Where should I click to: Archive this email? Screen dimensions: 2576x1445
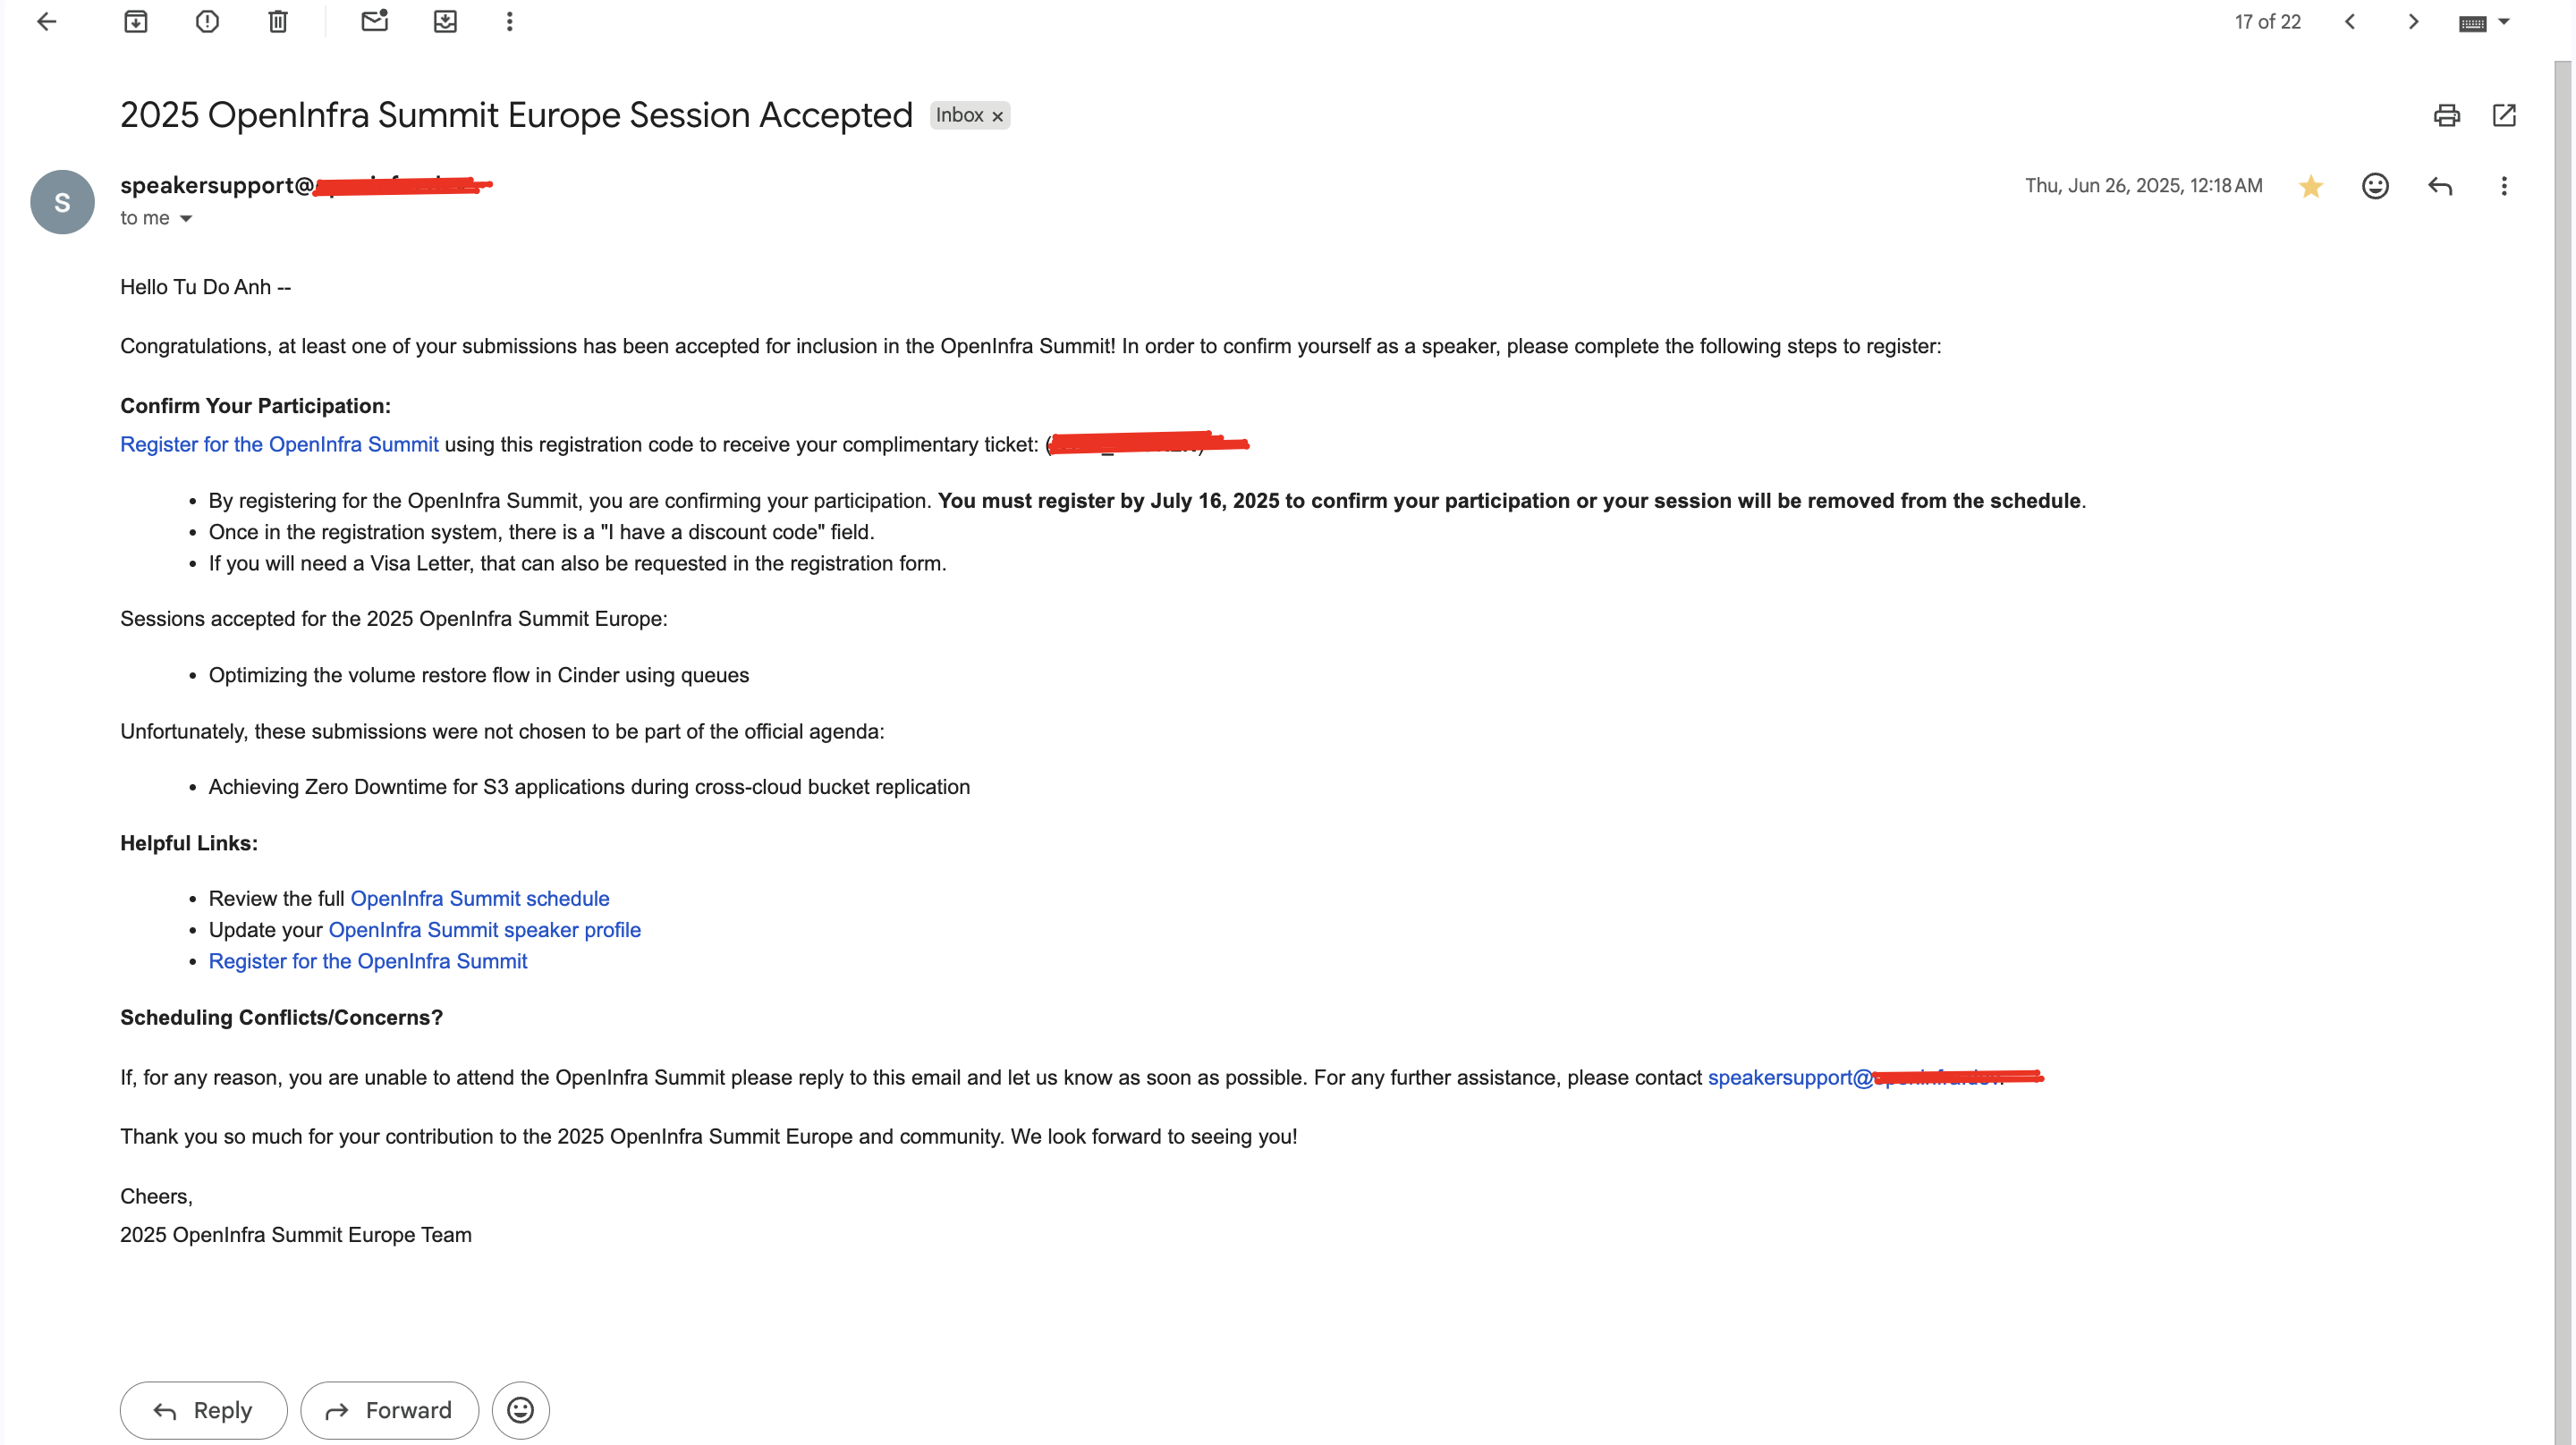[136, 21]
